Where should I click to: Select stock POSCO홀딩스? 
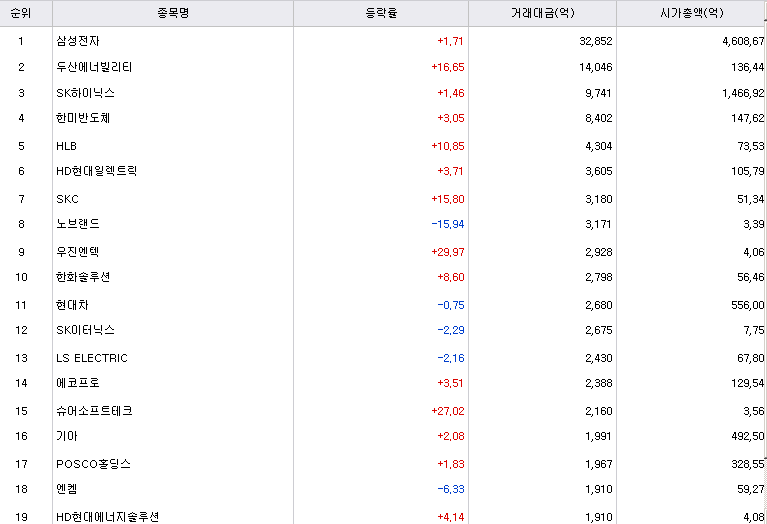93,463
